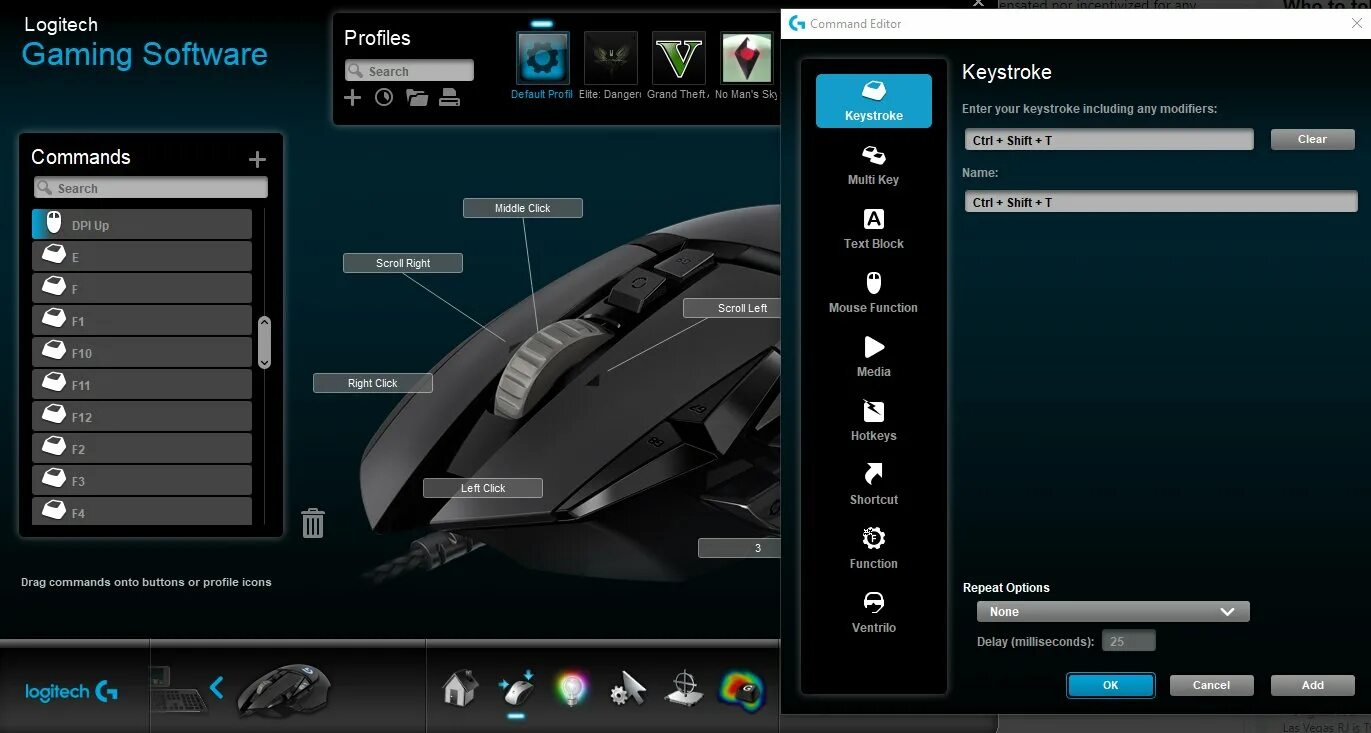Select the F11 command

coord(142,384)
